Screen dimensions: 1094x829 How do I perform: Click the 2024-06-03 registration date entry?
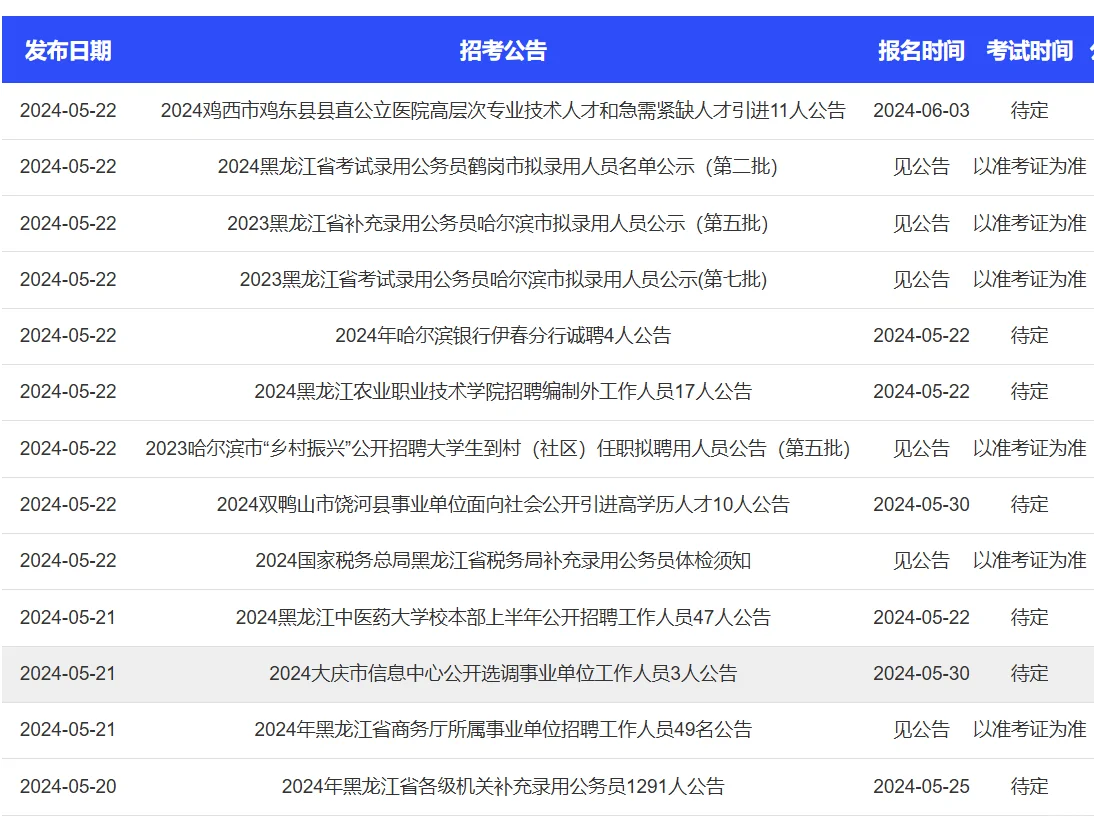pos(922,110)
